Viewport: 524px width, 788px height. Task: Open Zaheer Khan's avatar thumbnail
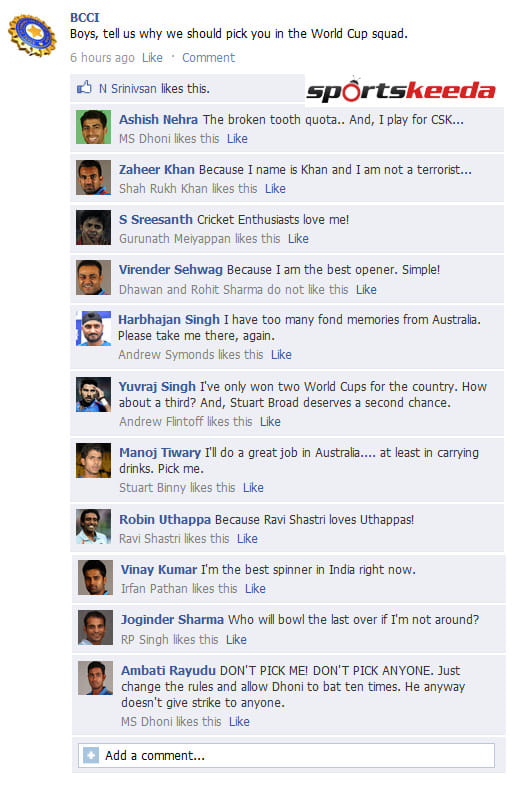tap(93, 177)
